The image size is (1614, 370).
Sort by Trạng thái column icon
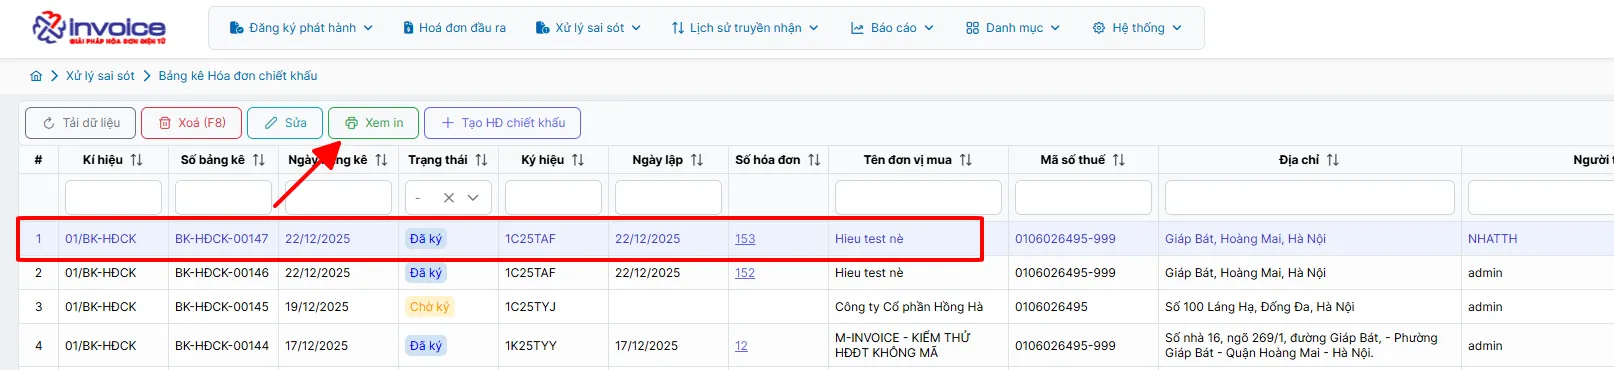pos(481,160)
